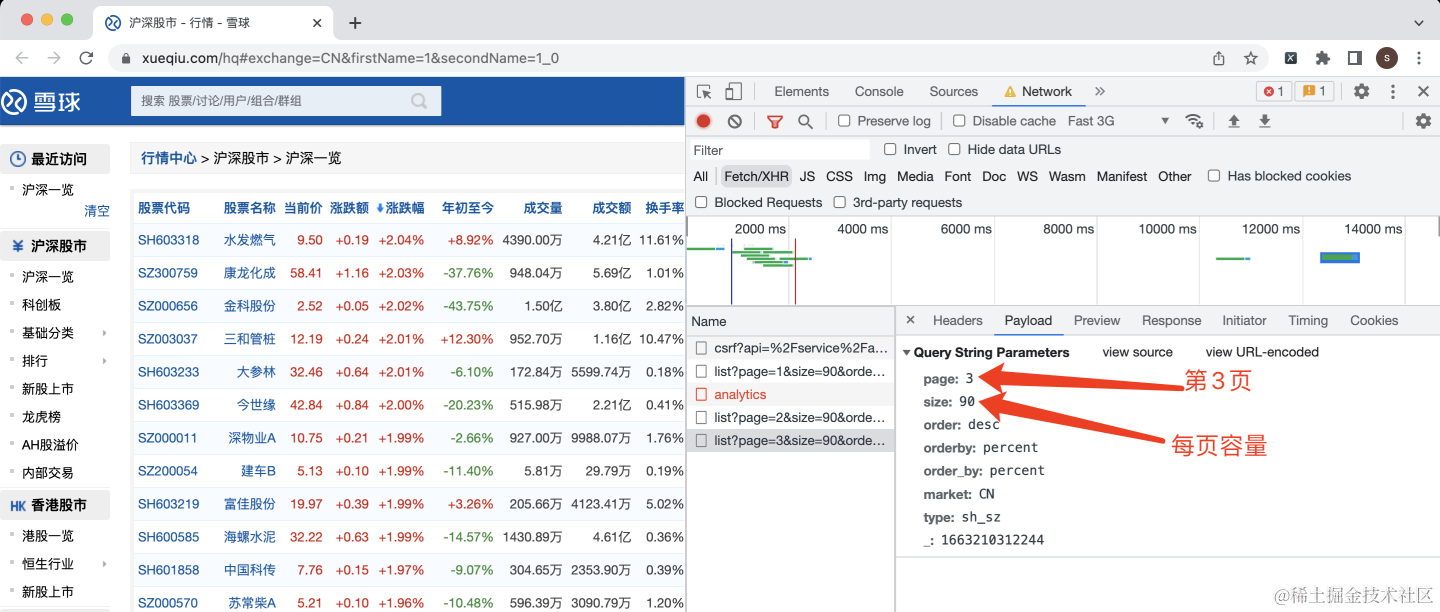1440x612 pixels.
Task: Select the analytics request row
Action: pos(791,394)
